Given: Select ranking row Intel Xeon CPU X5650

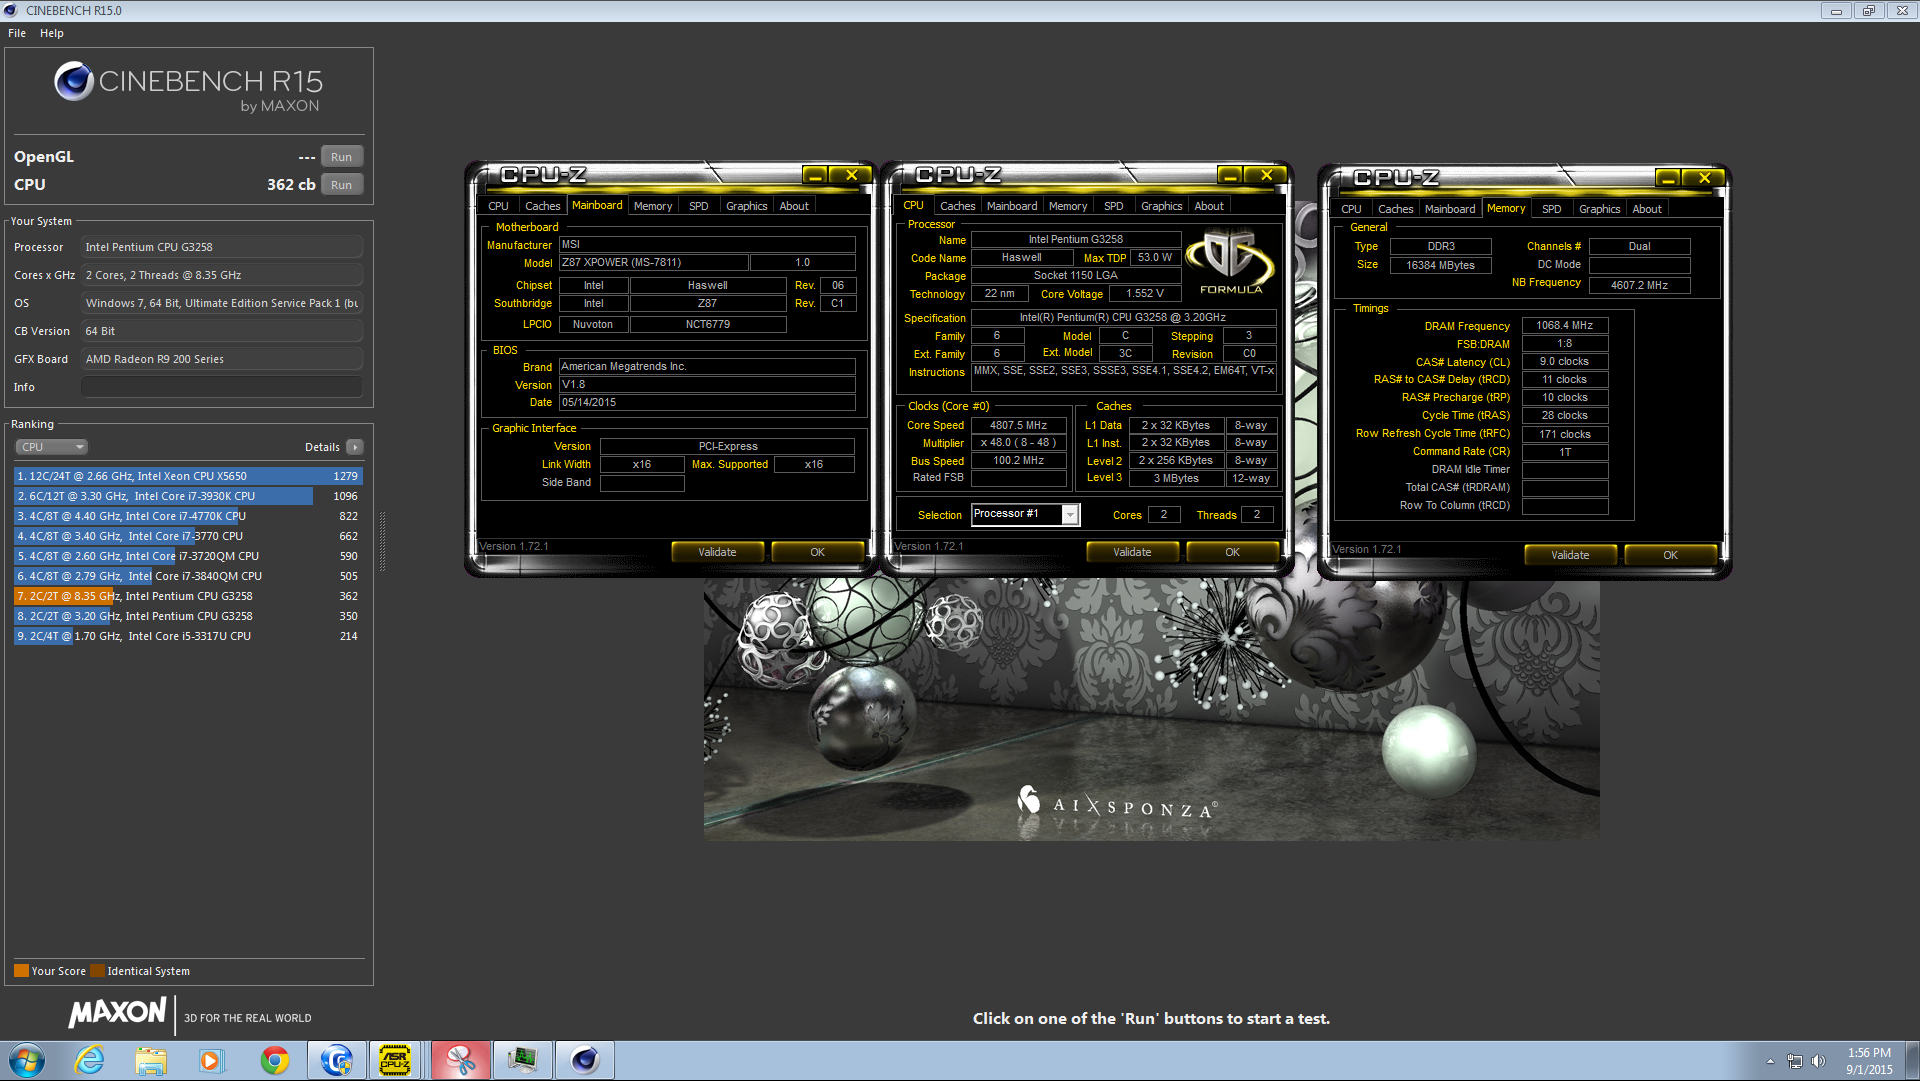Looking at the screenshot, I should pyautogui.click(x=188, y=476).
